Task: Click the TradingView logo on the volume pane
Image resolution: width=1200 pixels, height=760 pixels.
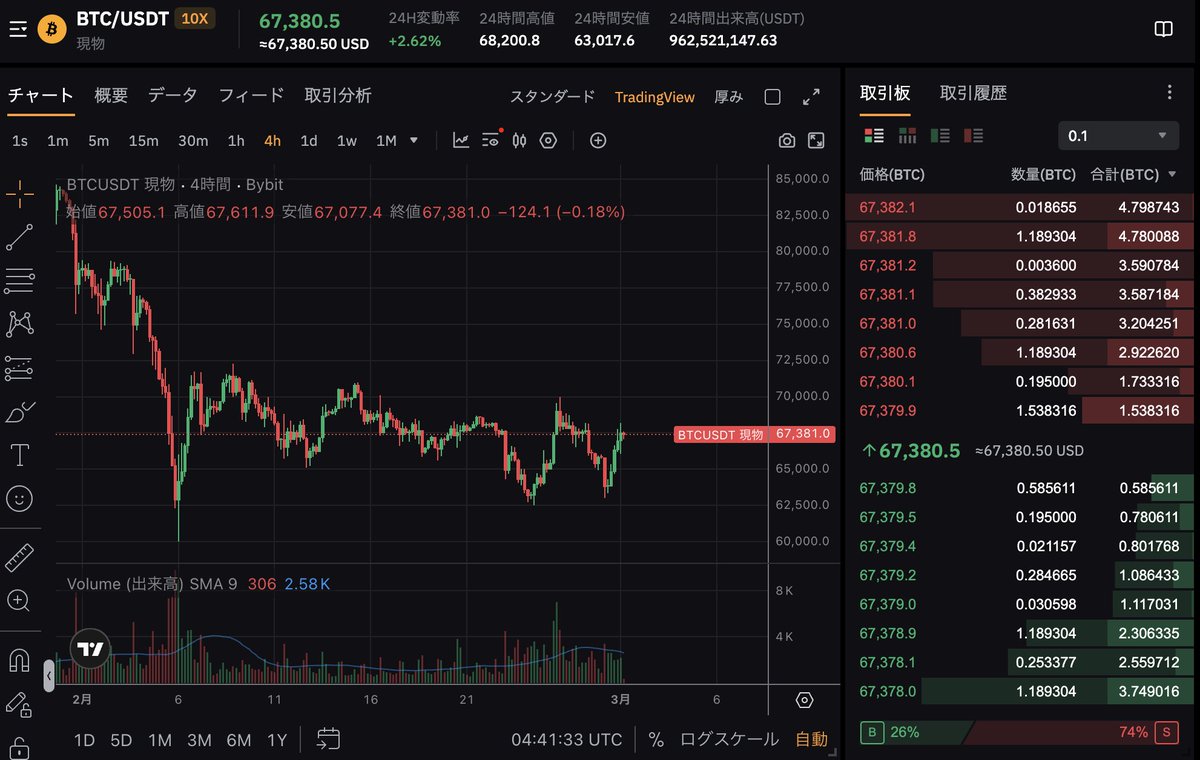Action: click(91, 648)
